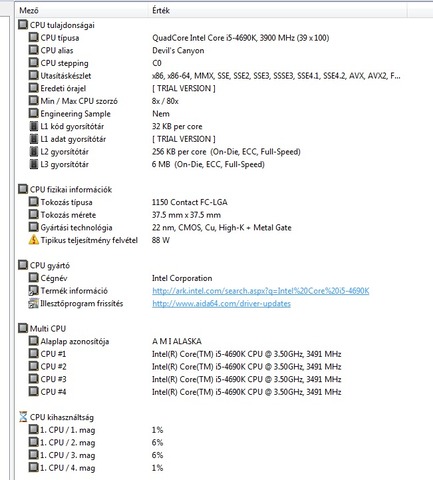The height and width of the screenshot is (480, 433).
Task: Select the instruction set value starting with x86
Action: coord(276,76)
